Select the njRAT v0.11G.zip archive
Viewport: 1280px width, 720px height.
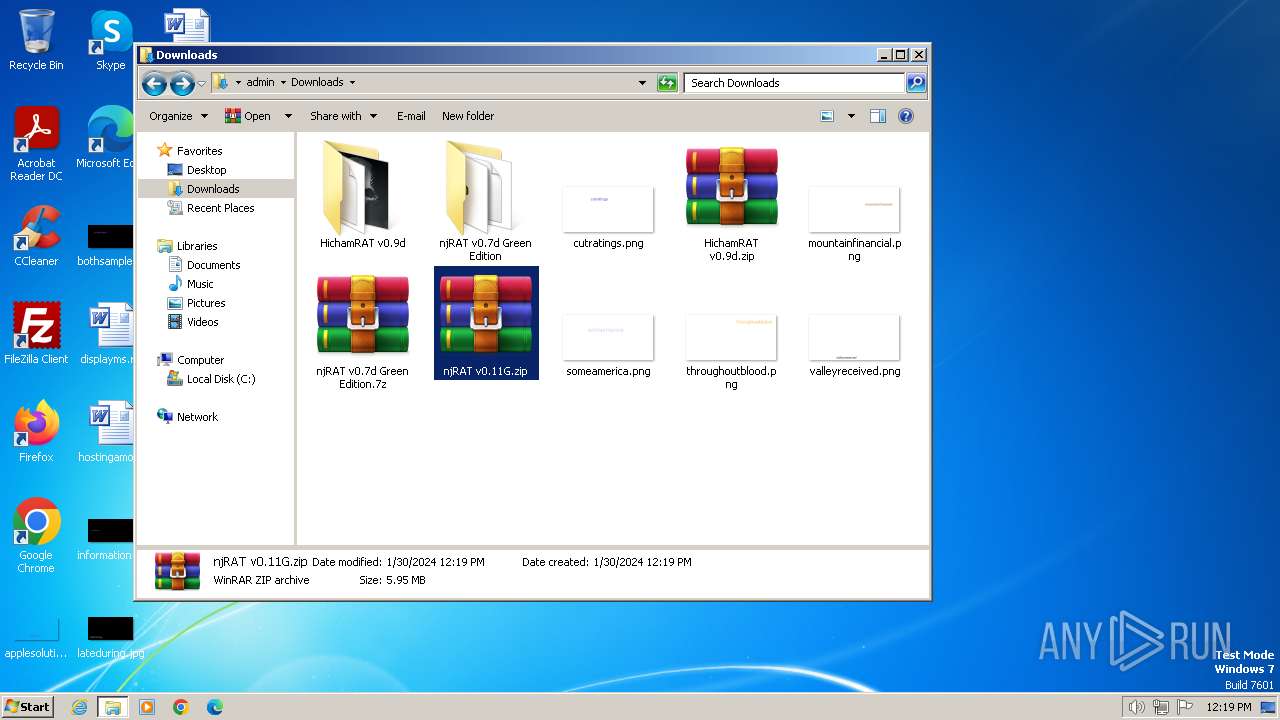coord(486,323)
